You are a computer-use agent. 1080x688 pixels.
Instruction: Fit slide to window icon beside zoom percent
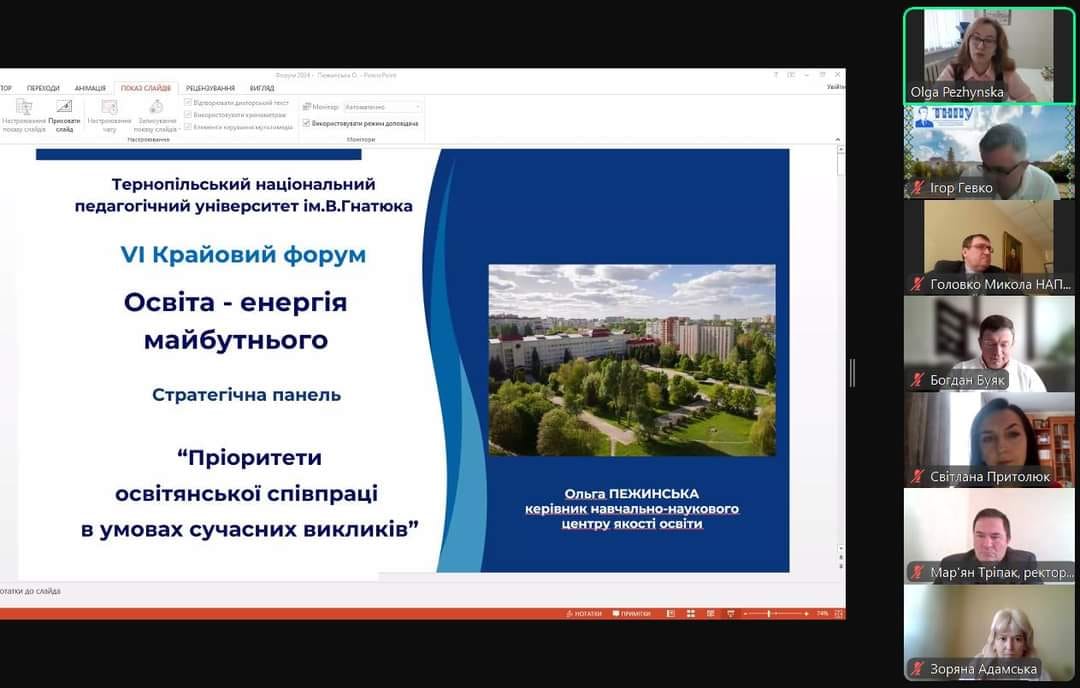click(837, 613)
